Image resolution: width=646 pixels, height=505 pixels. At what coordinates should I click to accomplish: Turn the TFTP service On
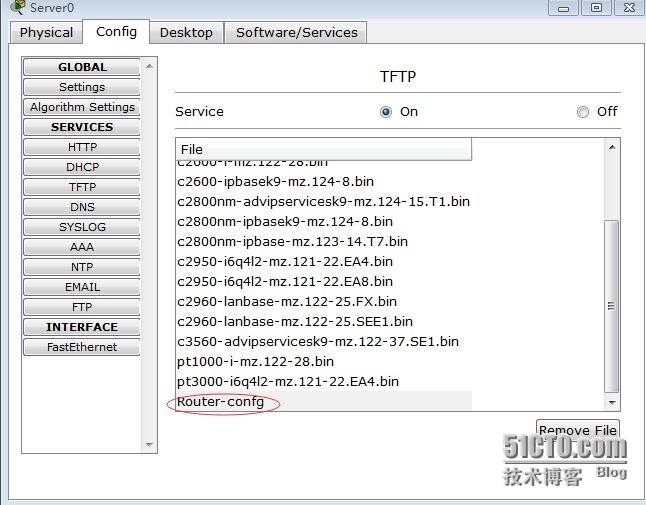pyautogui.click(x=386, y=112)
